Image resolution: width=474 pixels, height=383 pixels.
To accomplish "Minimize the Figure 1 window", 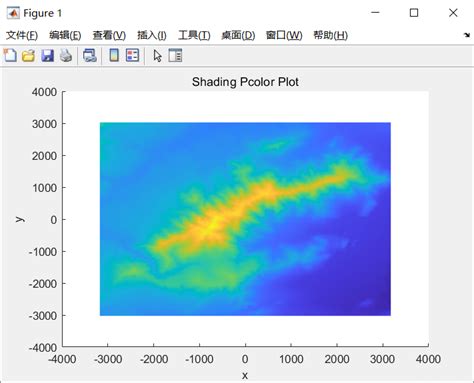I will tap(375, 13).
